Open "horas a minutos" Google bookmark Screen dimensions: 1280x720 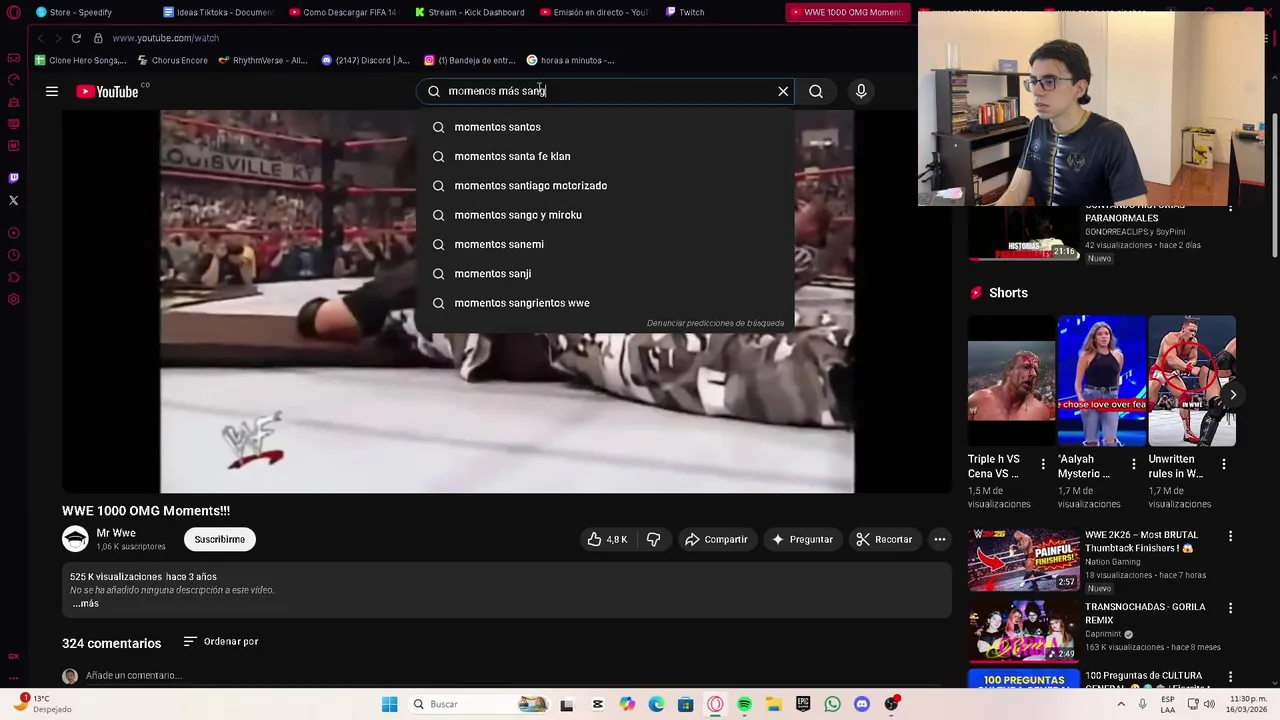pyautogui.click(x=571, y=60)
